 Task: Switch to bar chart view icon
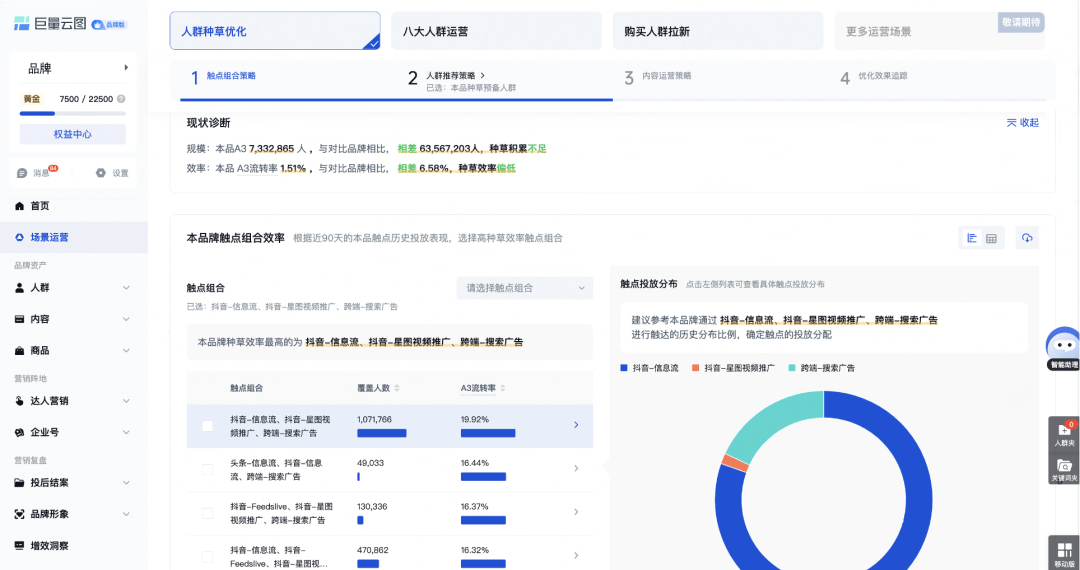coord(972,238)
